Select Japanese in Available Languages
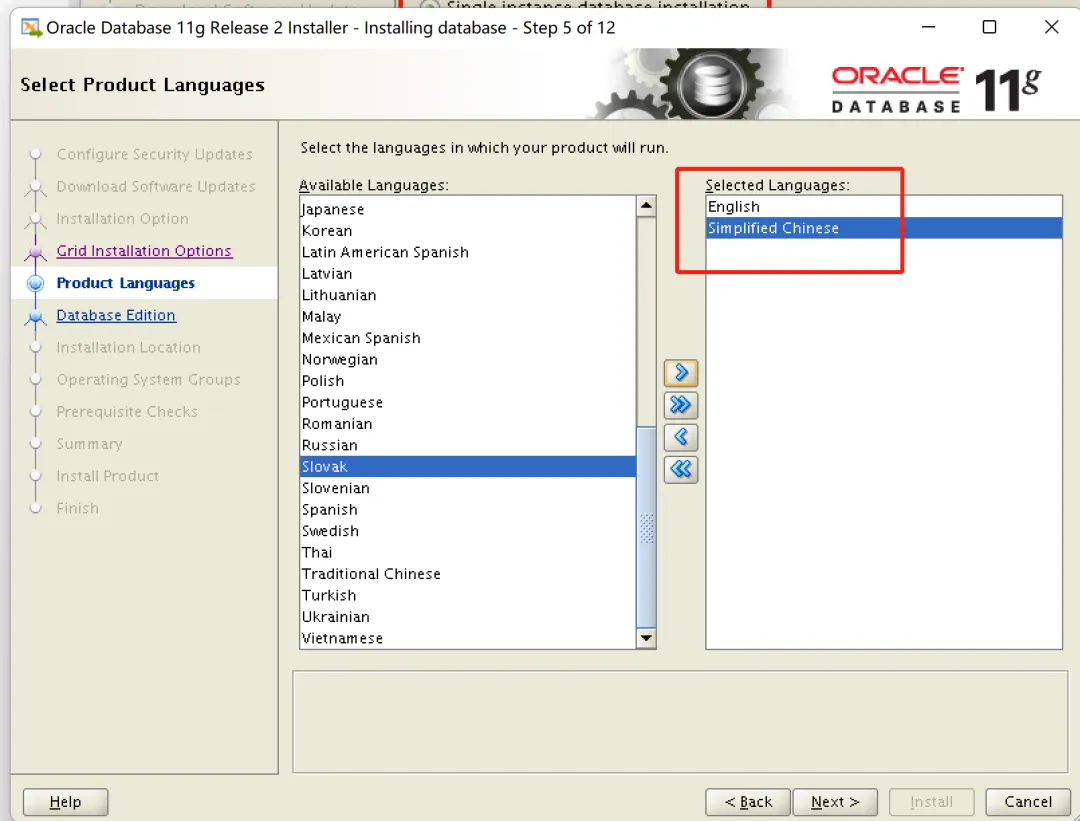 pos(468,209)
